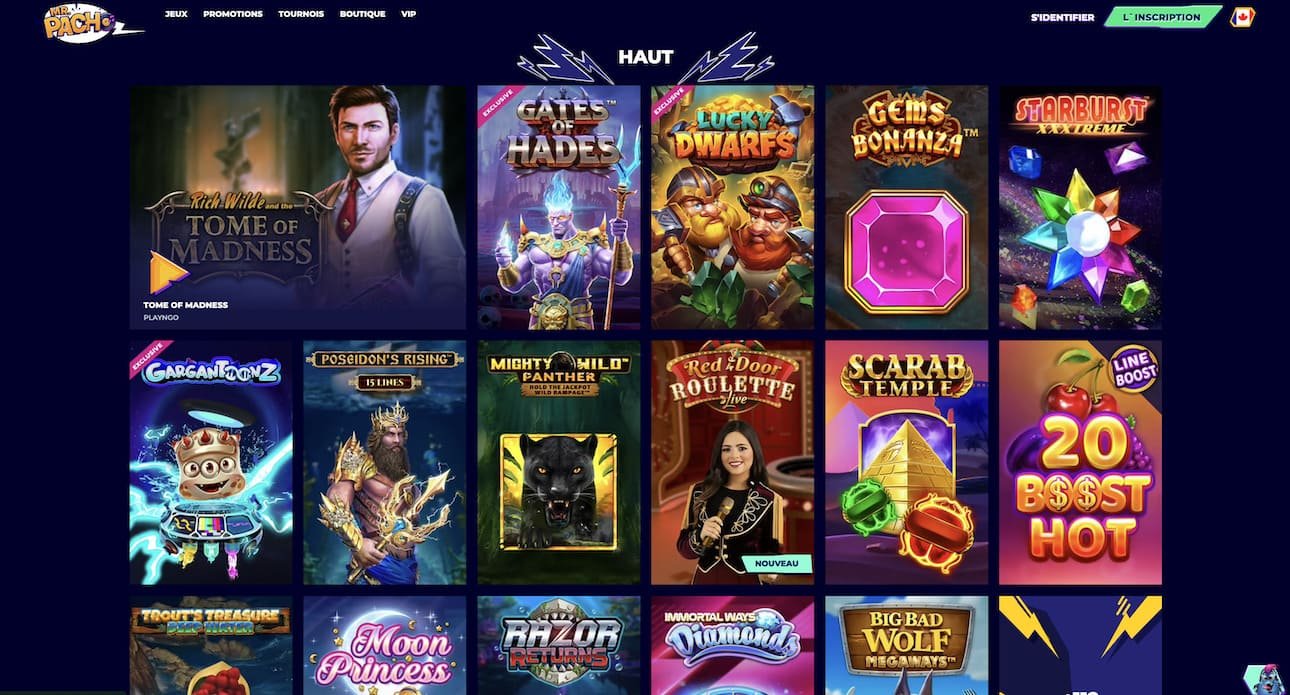The height and width of the screenshot is (695, 1290).
Task: Open Red Door Roulette live game
Action: tap(733, 462)
